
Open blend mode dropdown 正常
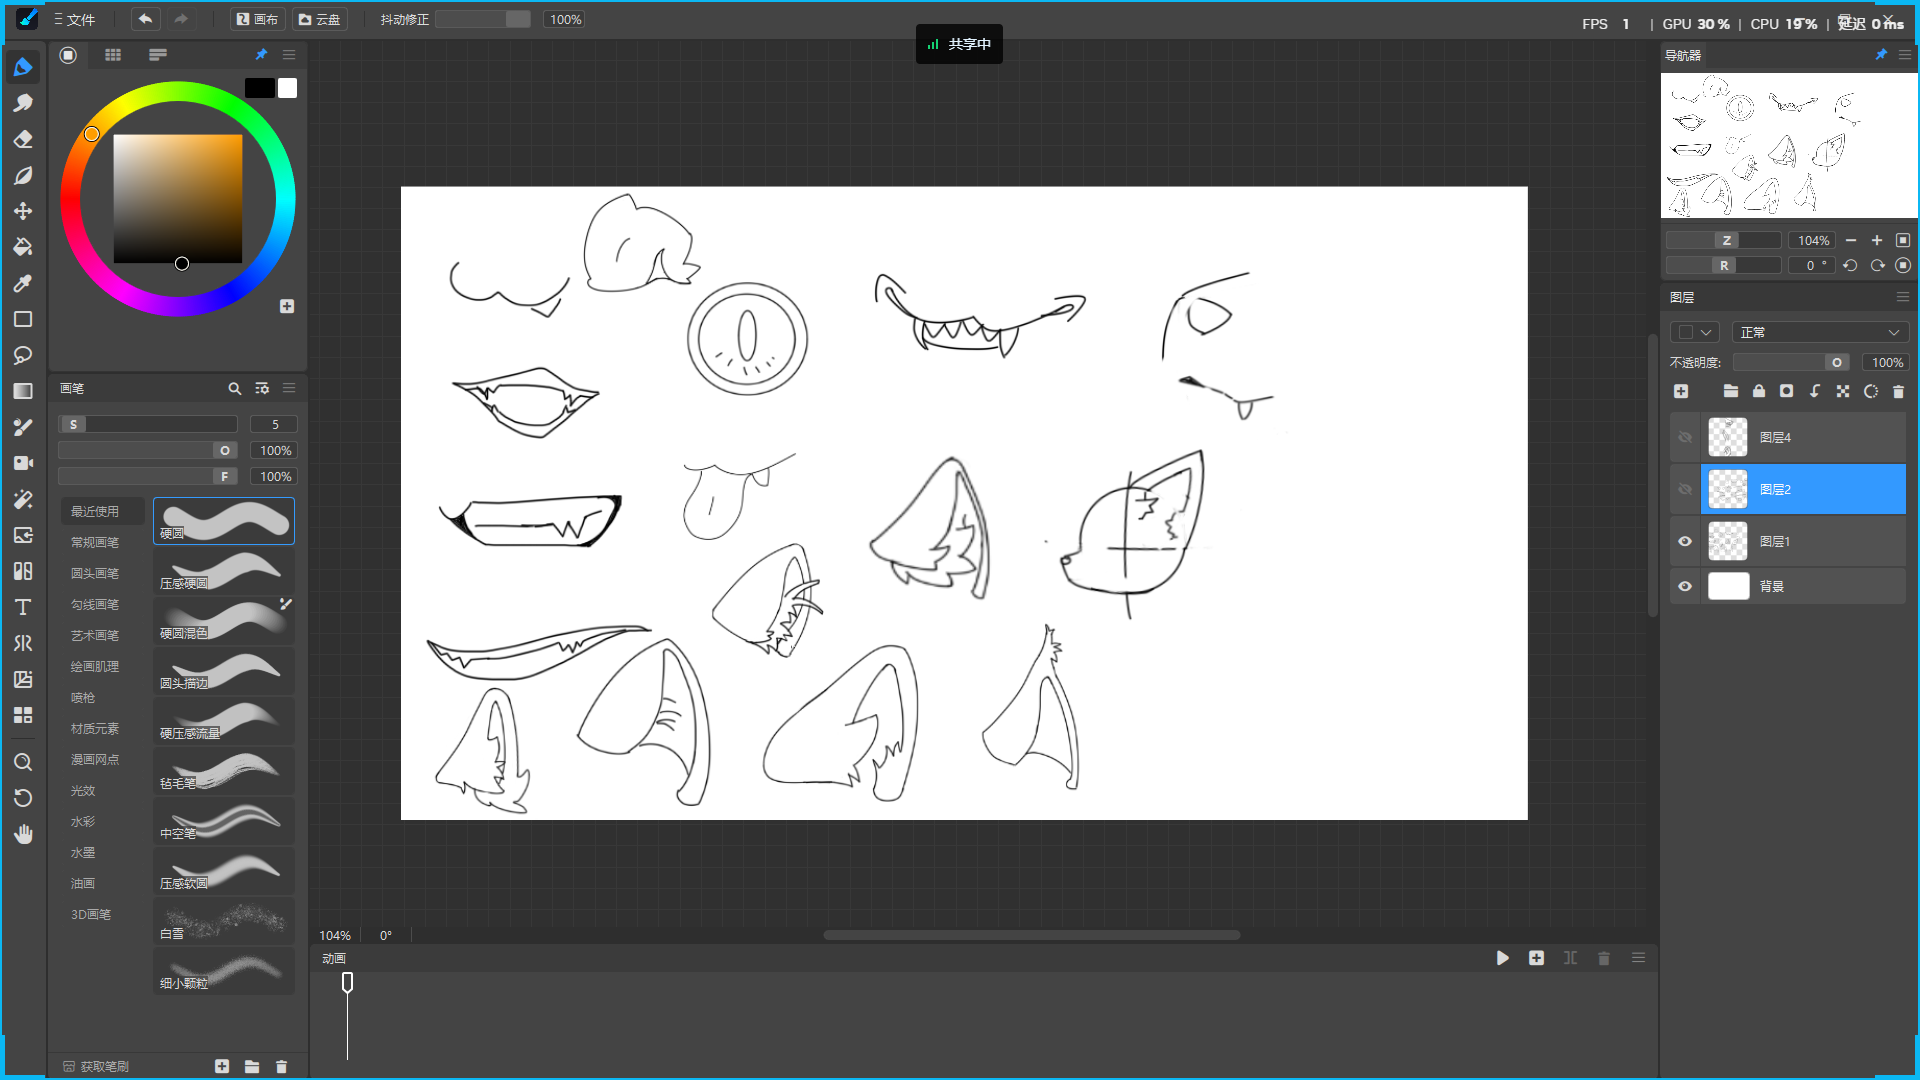pos(1820,332)
